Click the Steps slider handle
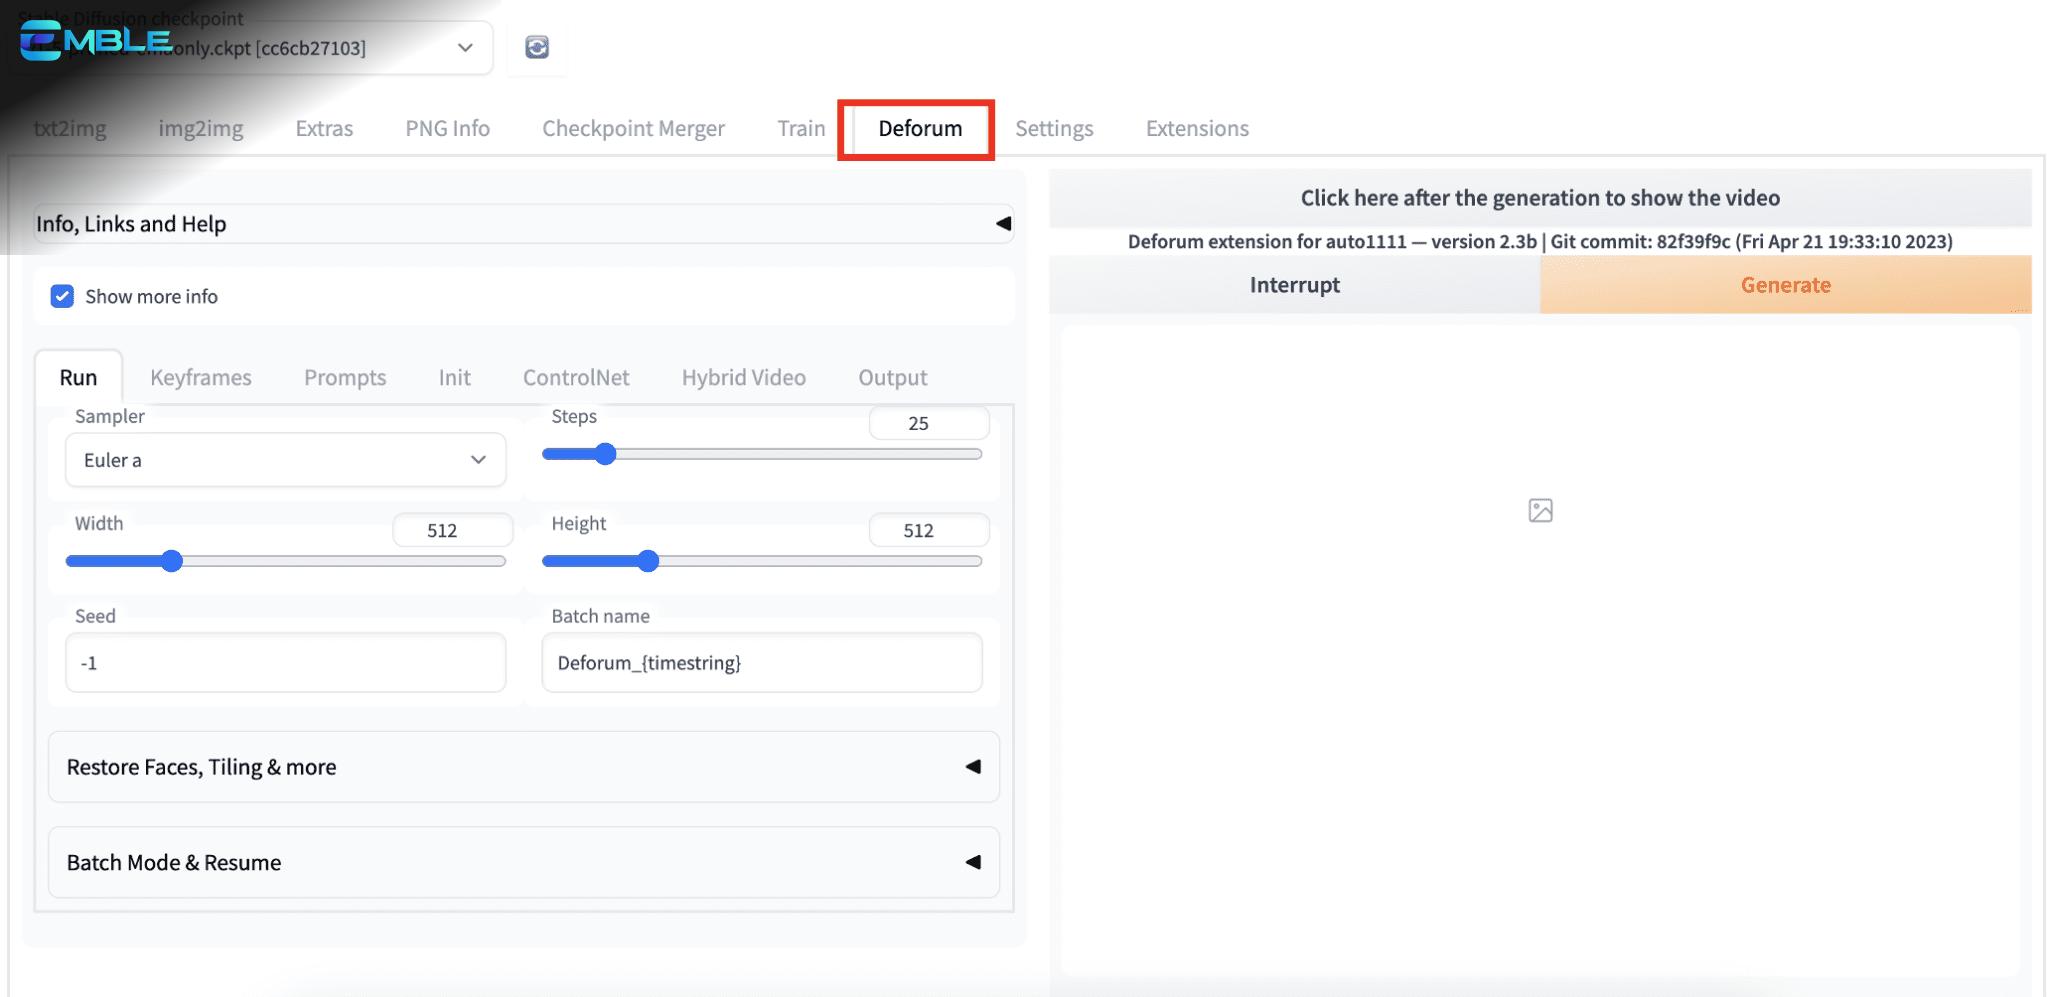Screen dimensions: 2048x997 [x=605, y=454]
